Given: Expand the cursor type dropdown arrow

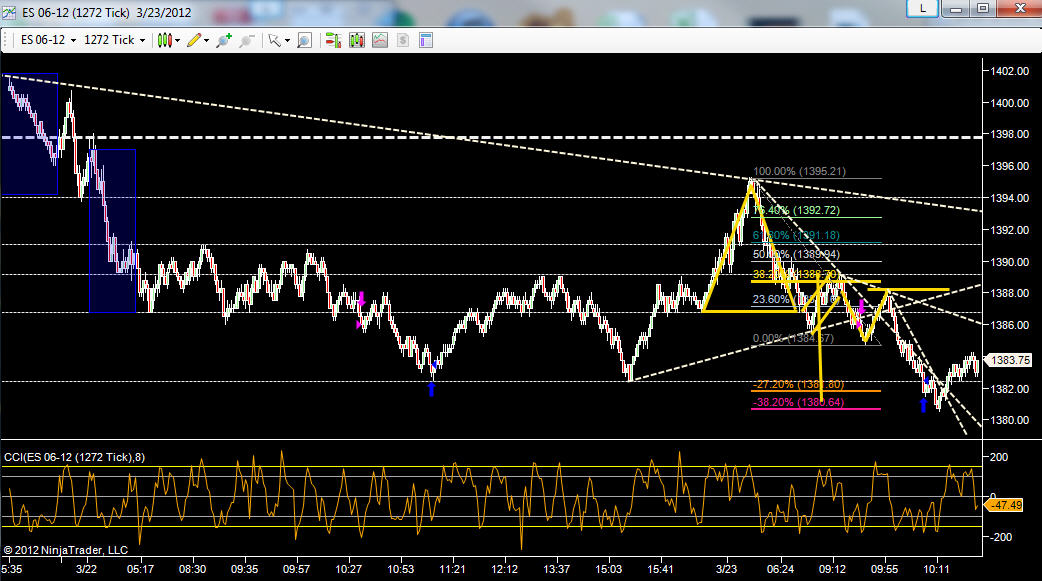Looking at the screenshot, I should click(287, 41).
